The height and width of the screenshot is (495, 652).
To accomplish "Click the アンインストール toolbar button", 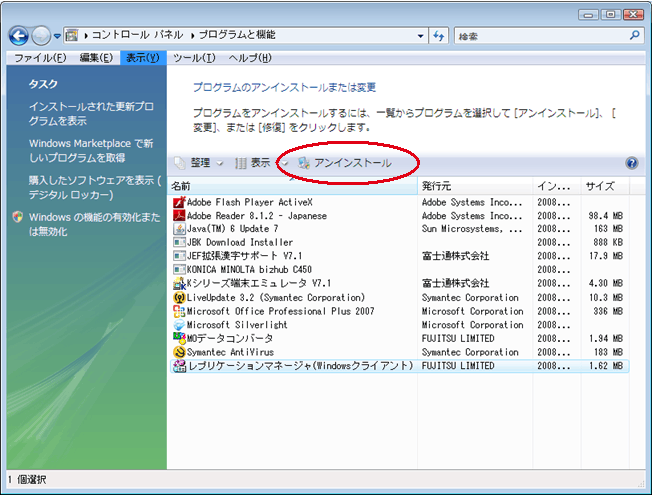I will 345,163.
